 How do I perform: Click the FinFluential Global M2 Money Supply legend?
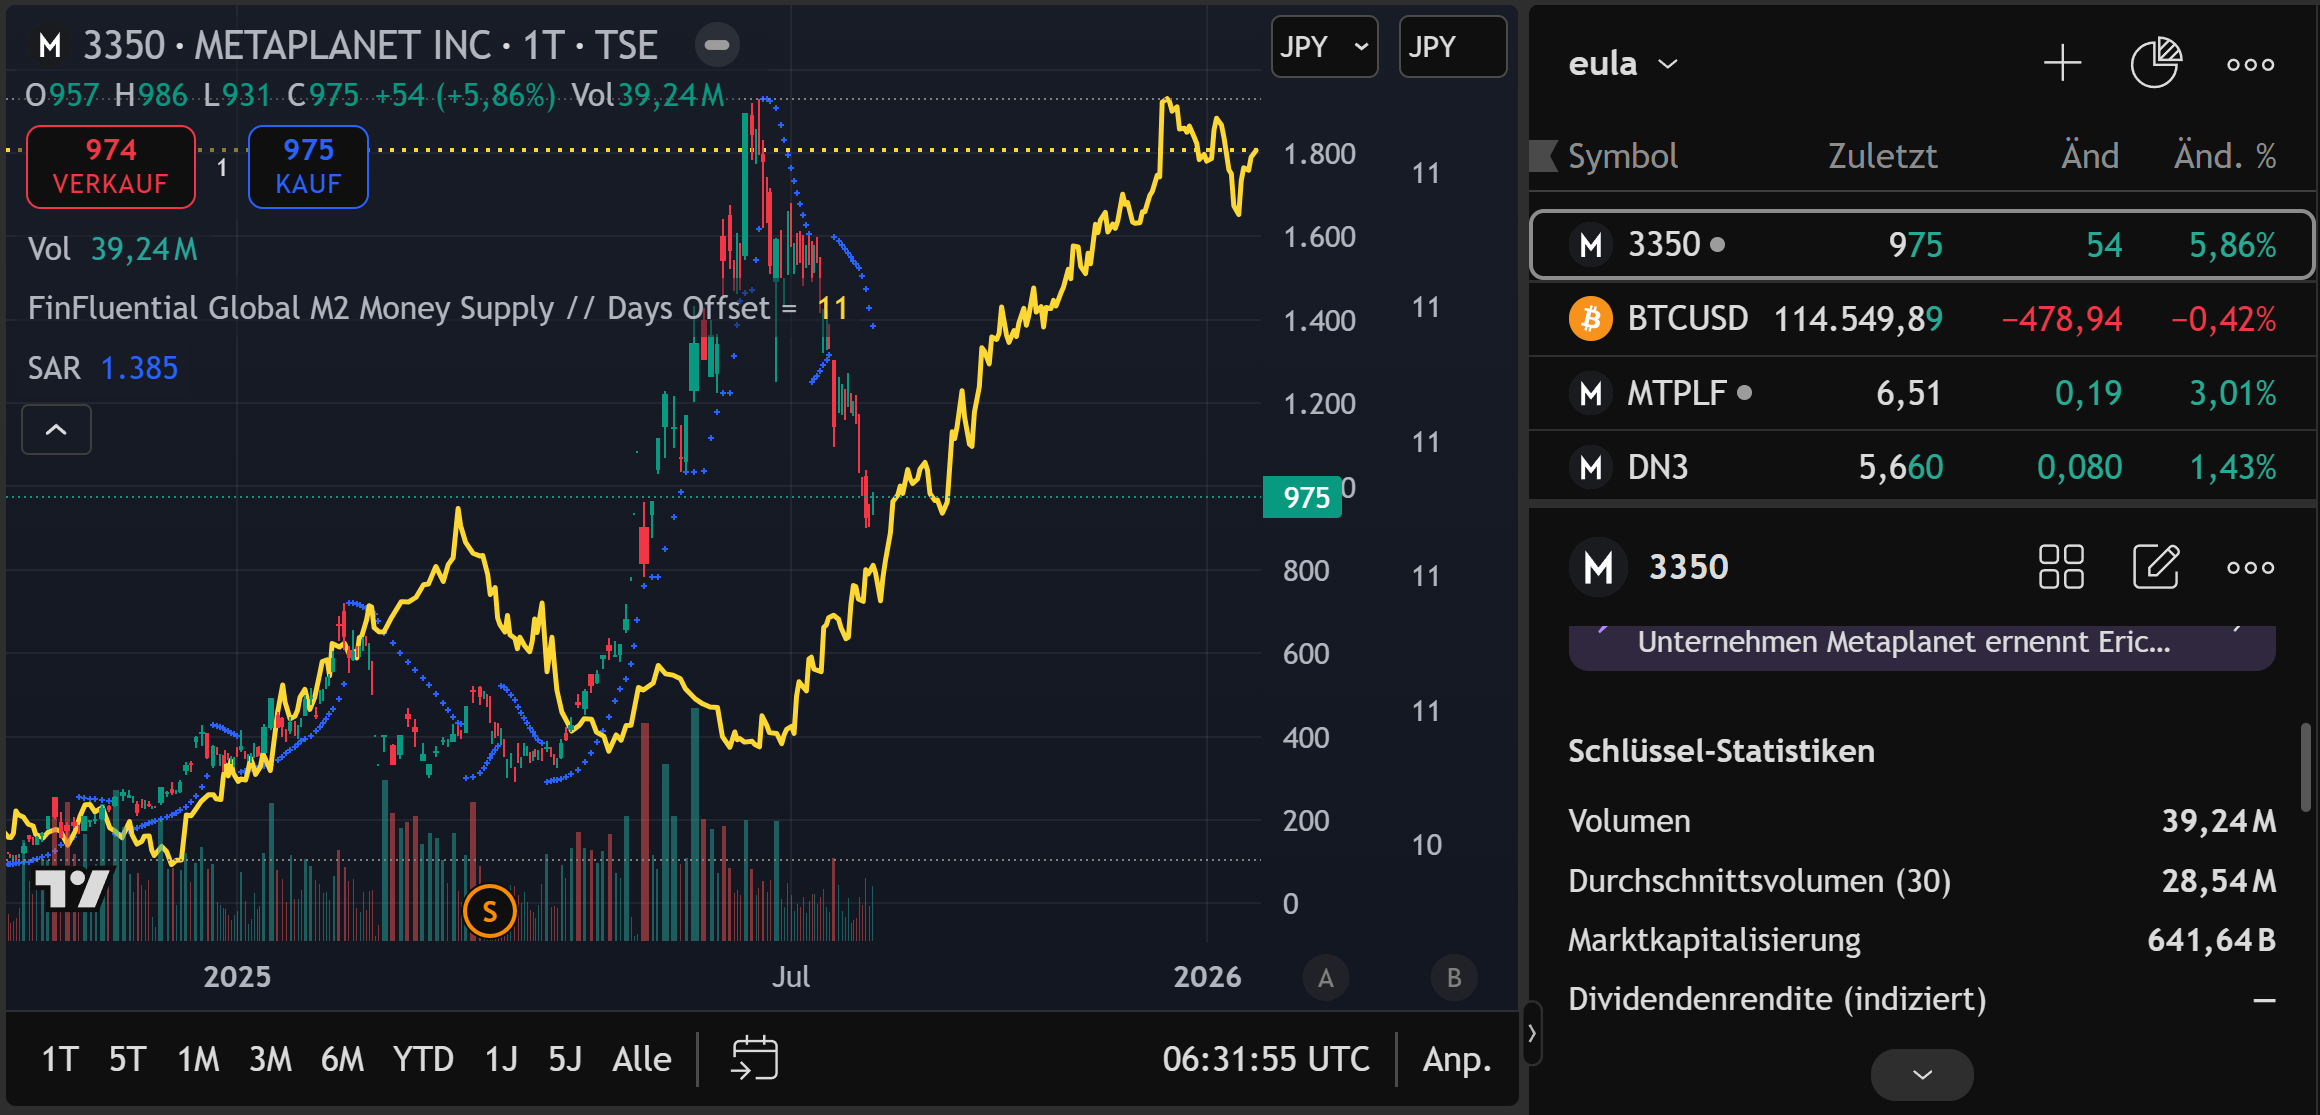point(438,308)
